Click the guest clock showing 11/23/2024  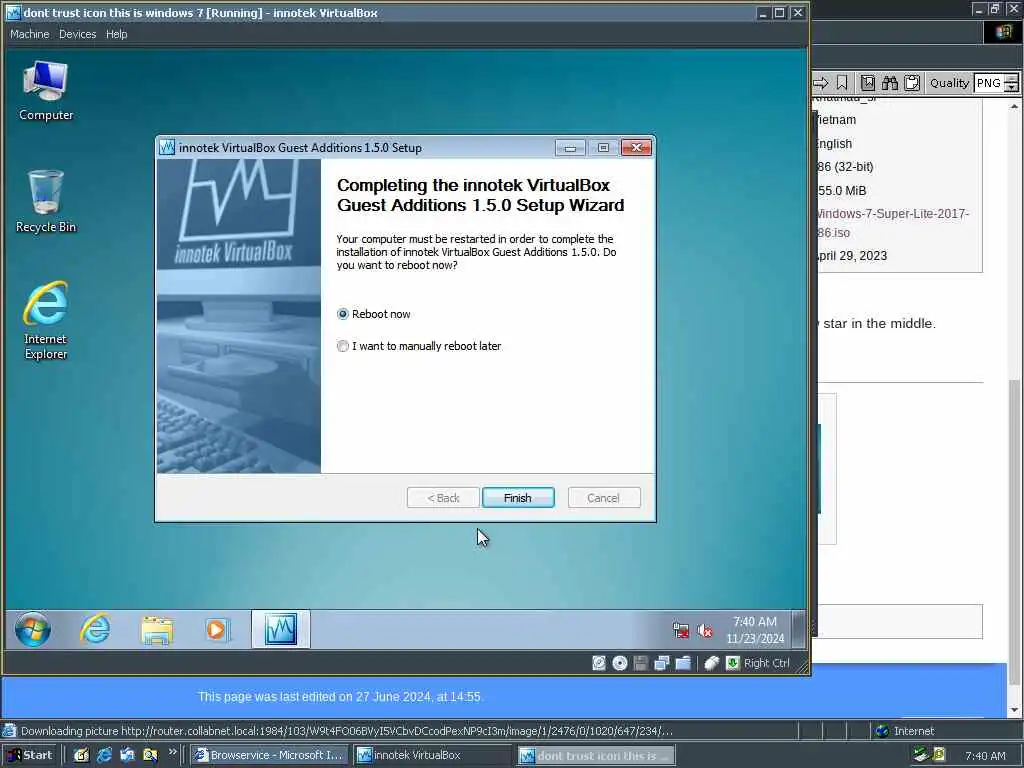(x=755, y=630)
